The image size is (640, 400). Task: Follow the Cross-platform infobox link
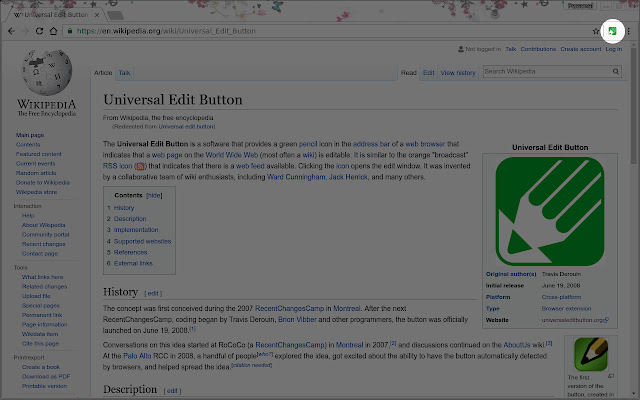coord(561,297)
